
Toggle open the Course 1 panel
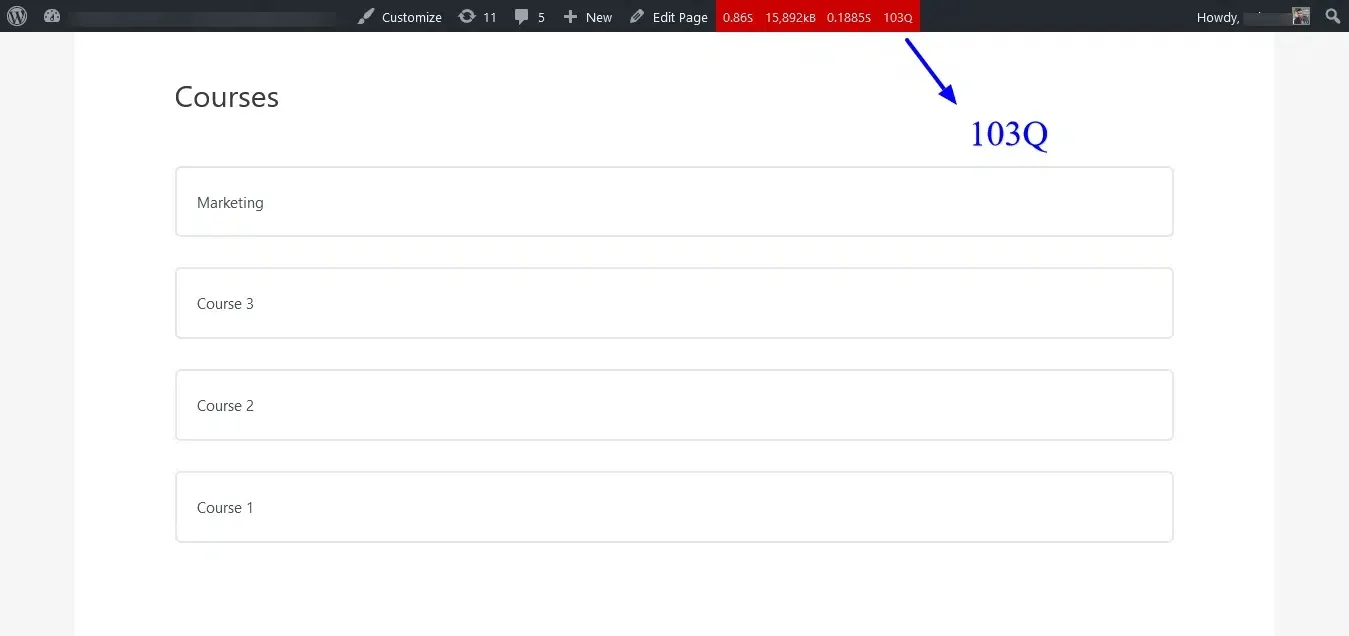[x=673, y=507]
